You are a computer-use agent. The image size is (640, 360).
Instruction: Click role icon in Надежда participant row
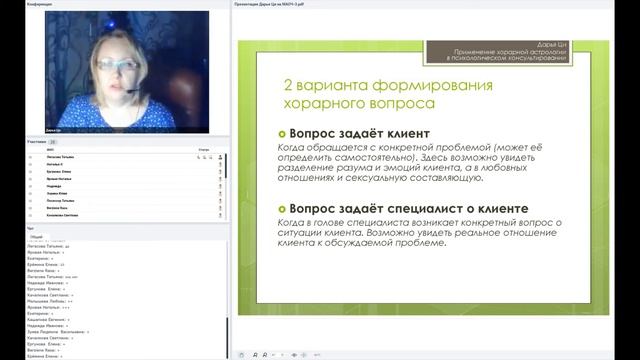click(220, 187)
